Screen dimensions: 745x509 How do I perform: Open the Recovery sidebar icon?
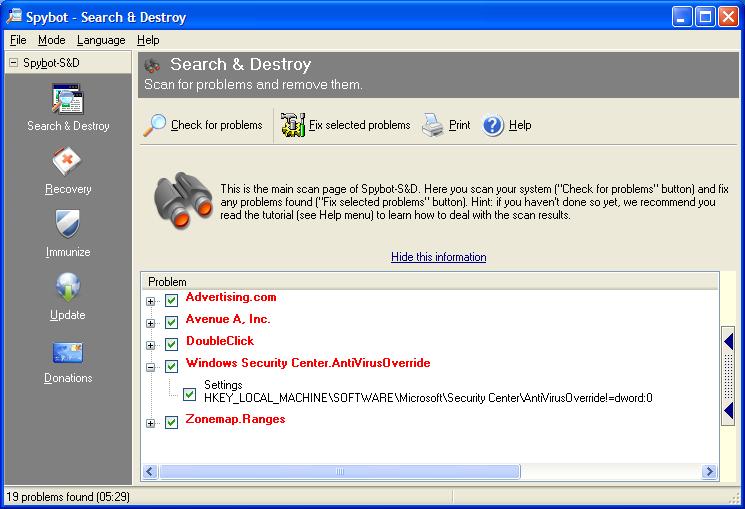pos(67,162)
